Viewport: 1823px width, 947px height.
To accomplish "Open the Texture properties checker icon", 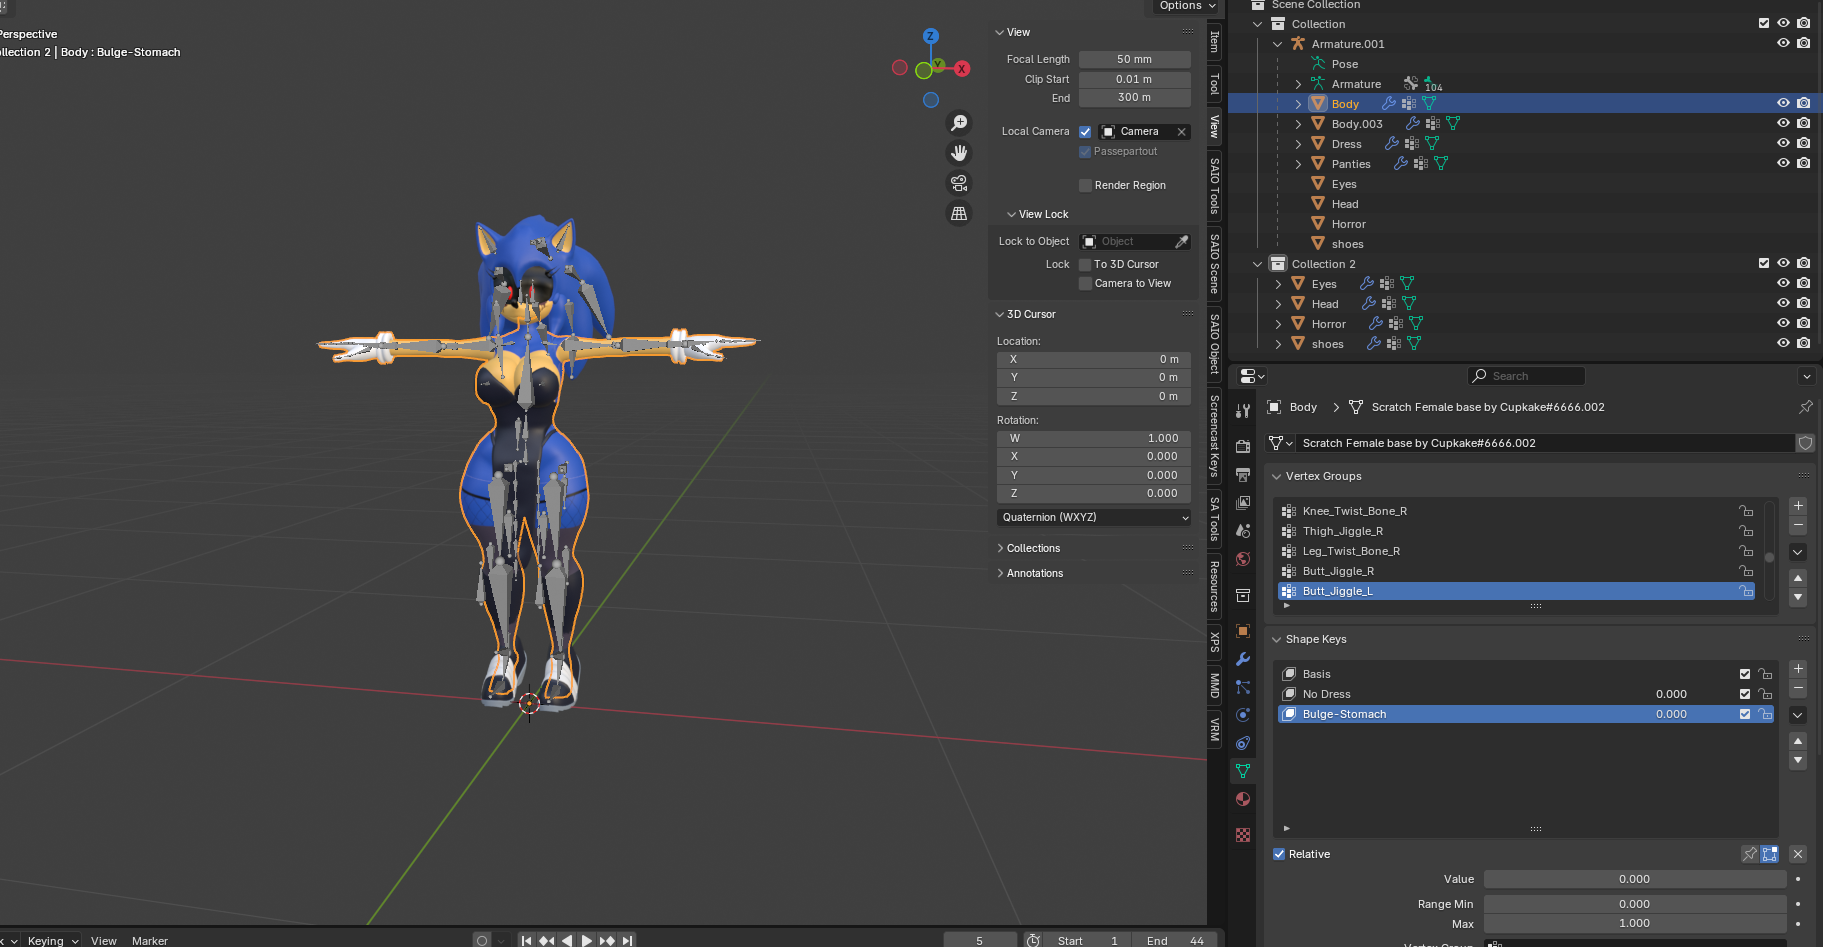I will click(x=1243, y=835).
